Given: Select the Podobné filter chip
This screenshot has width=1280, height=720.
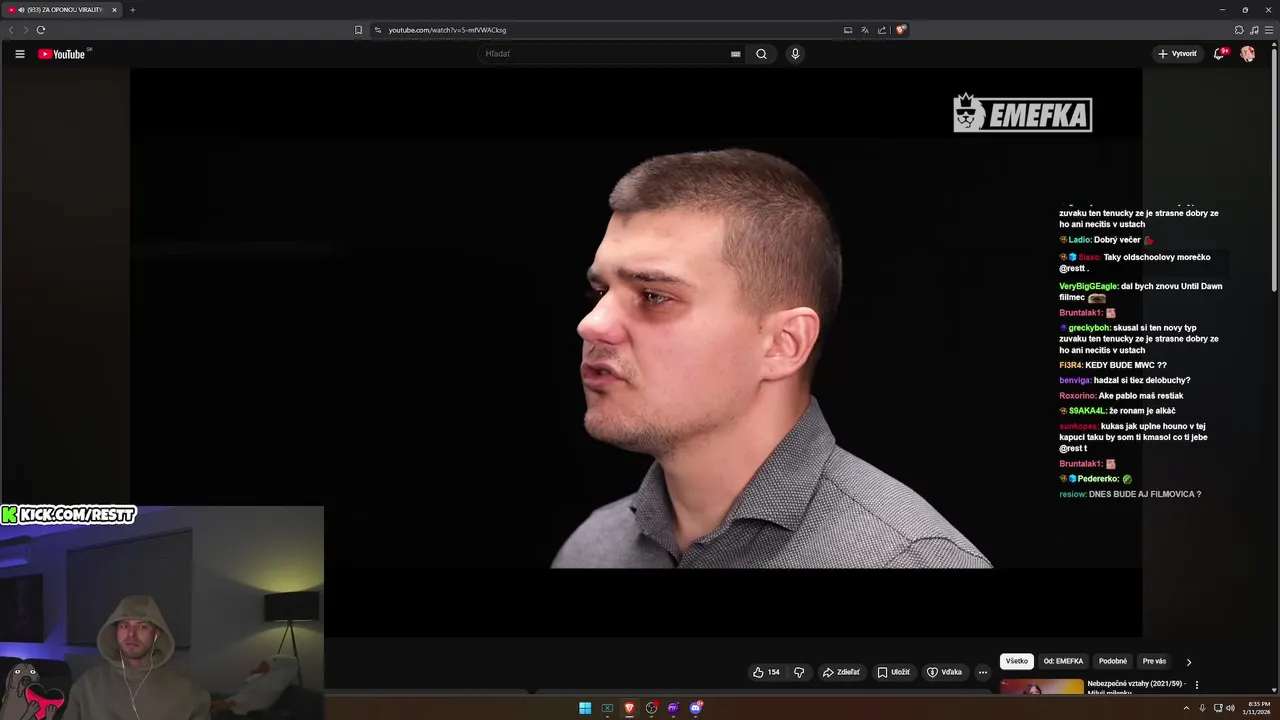Looking at the screenshot, I should tap(1113, 661).
